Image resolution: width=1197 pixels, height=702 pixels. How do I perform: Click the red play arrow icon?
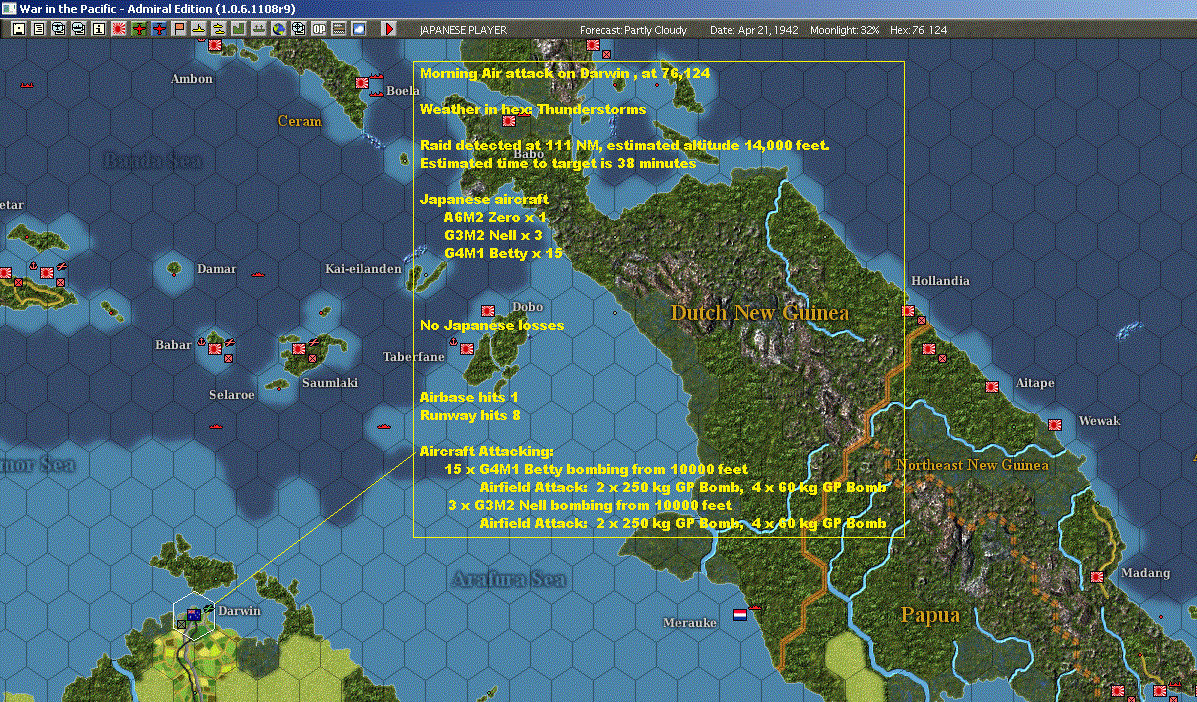[x=389, y=29]
